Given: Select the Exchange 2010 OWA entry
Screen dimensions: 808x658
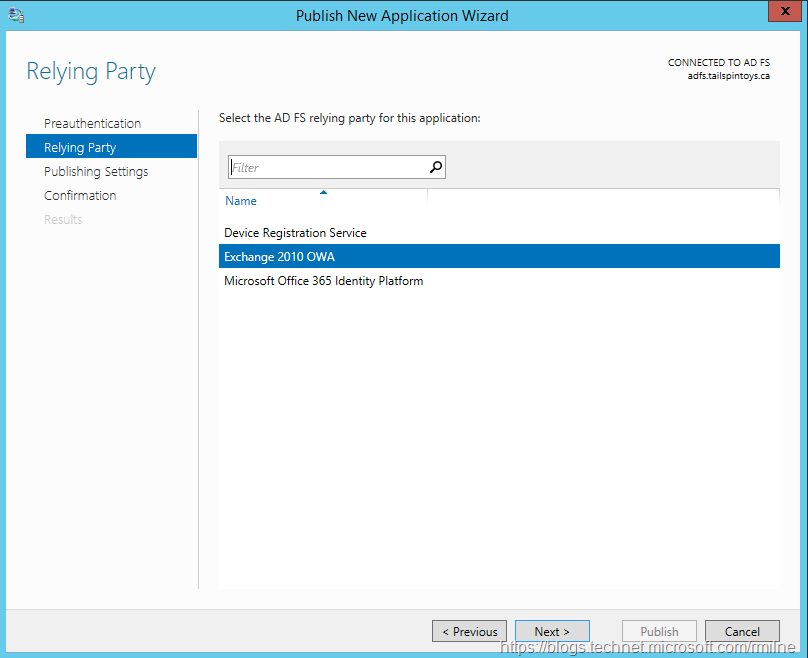Looking at the screenshot, I should click(279, 257).
